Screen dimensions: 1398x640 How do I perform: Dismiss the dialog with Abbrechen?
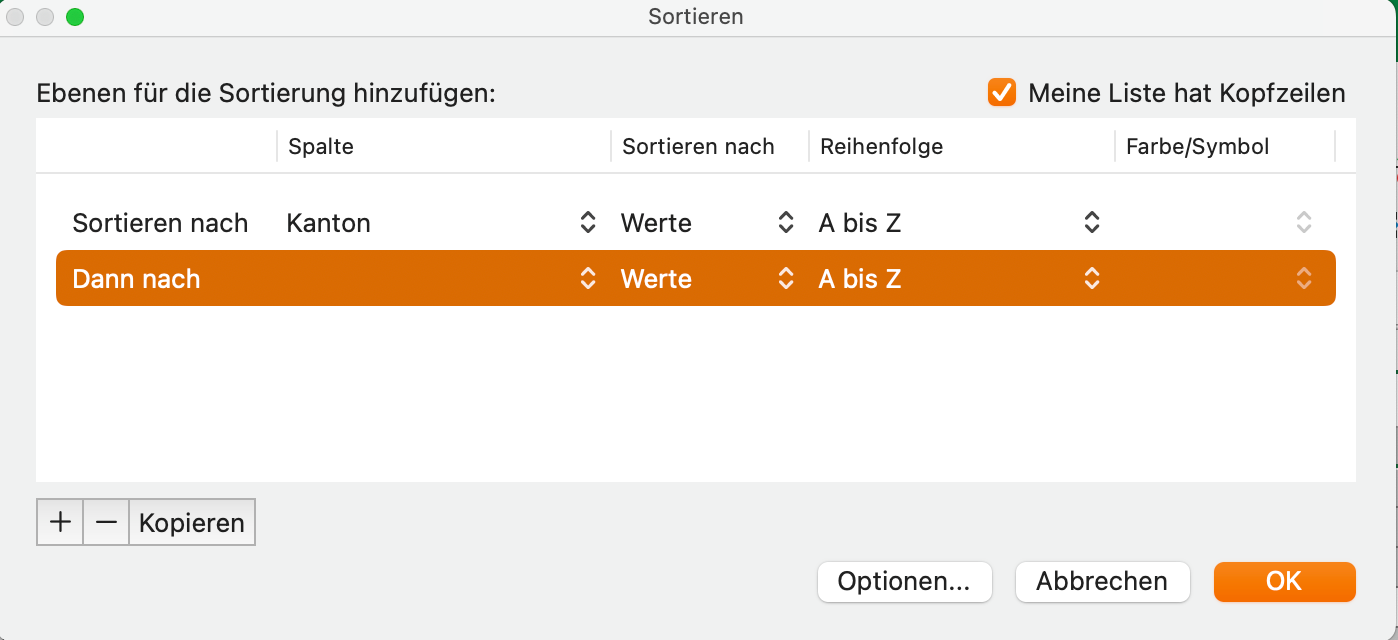pyautogui.click(x=1102, y=581)
